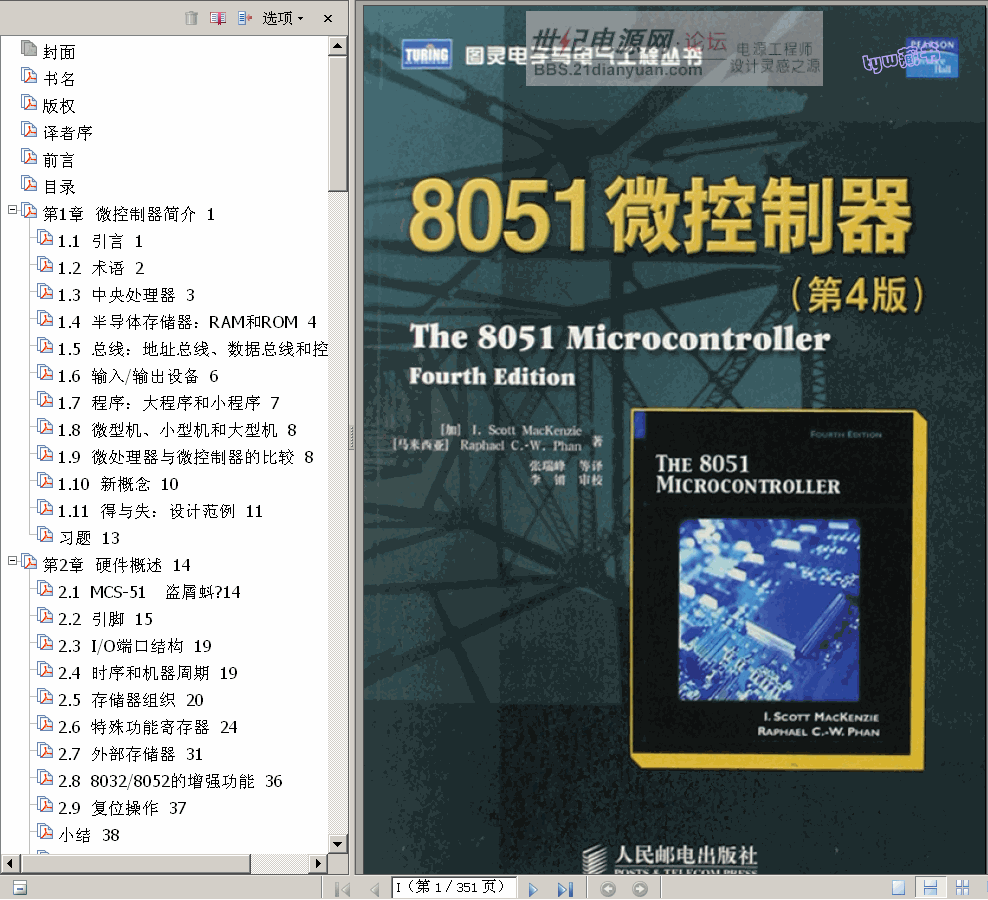Go to the previous view
This screenshot has width=988, height=900.
[608, 889]
